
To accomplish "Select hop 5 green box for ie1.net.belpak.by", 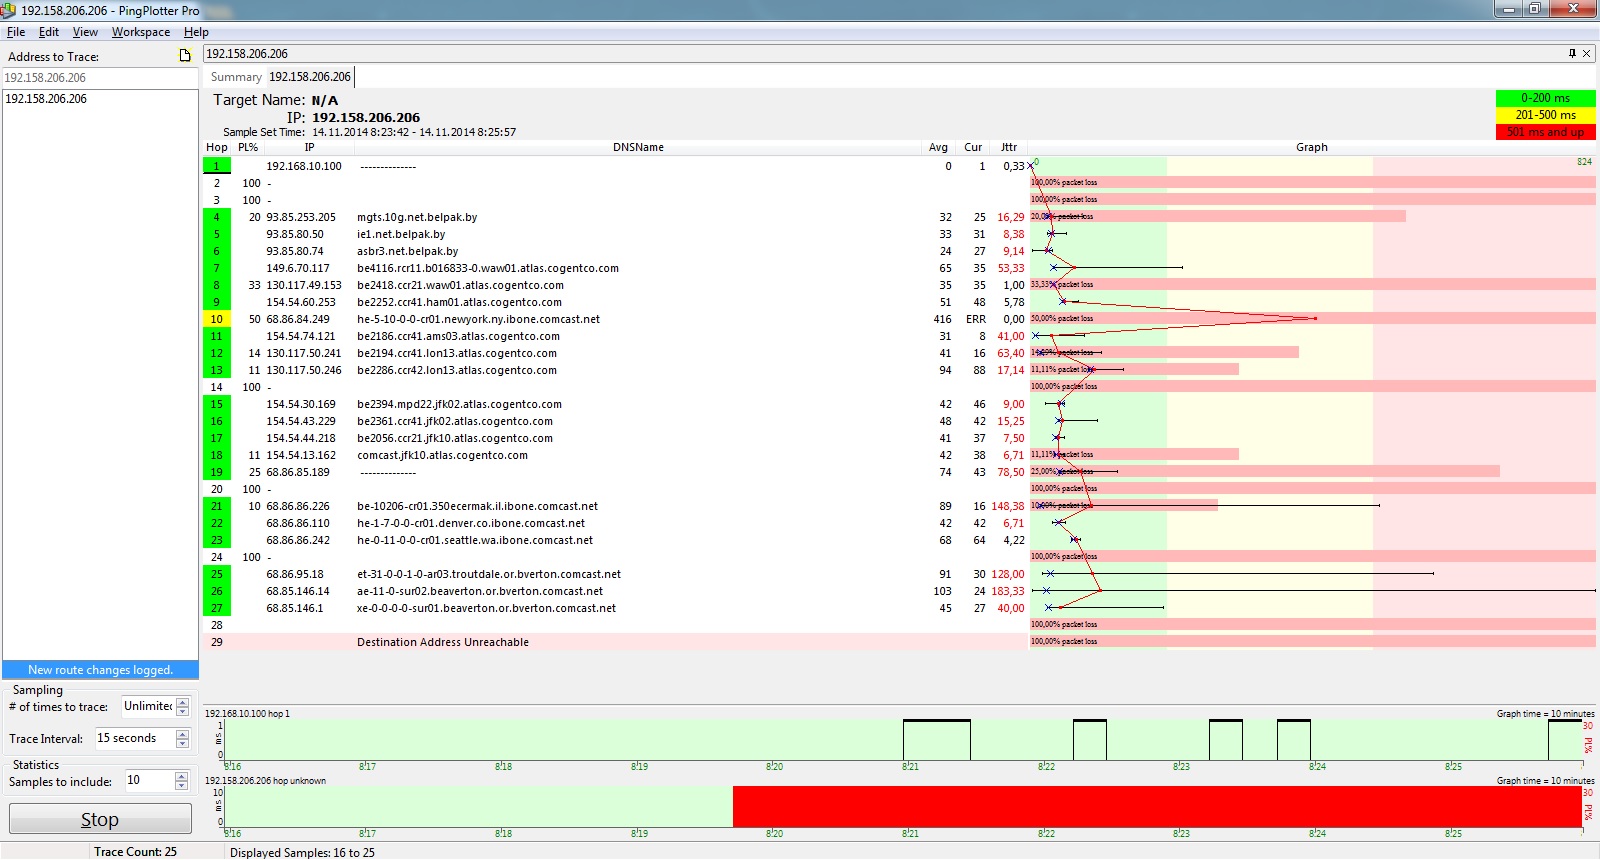I will [216, 234].
